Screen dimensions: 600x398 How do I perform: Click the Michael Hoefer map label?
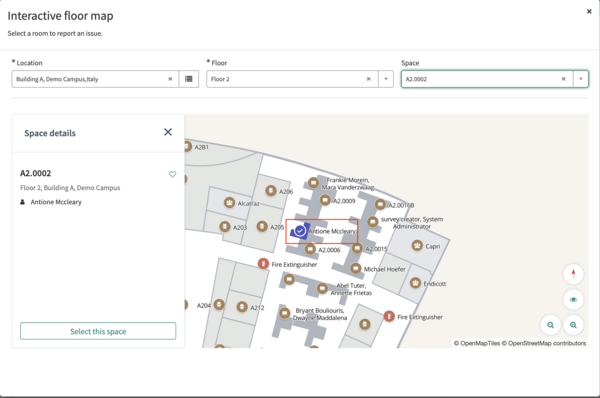pyautogui.click(x=385, y=269)
